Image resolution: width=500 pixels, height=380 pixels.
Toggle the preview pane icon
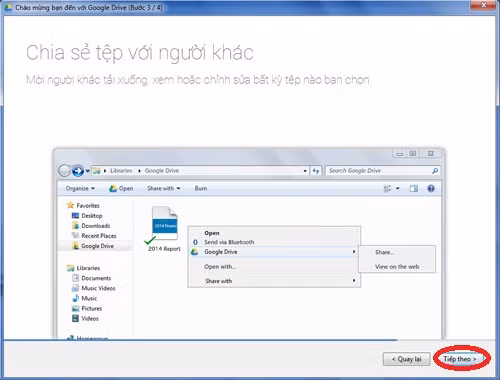tap(414, 189)
